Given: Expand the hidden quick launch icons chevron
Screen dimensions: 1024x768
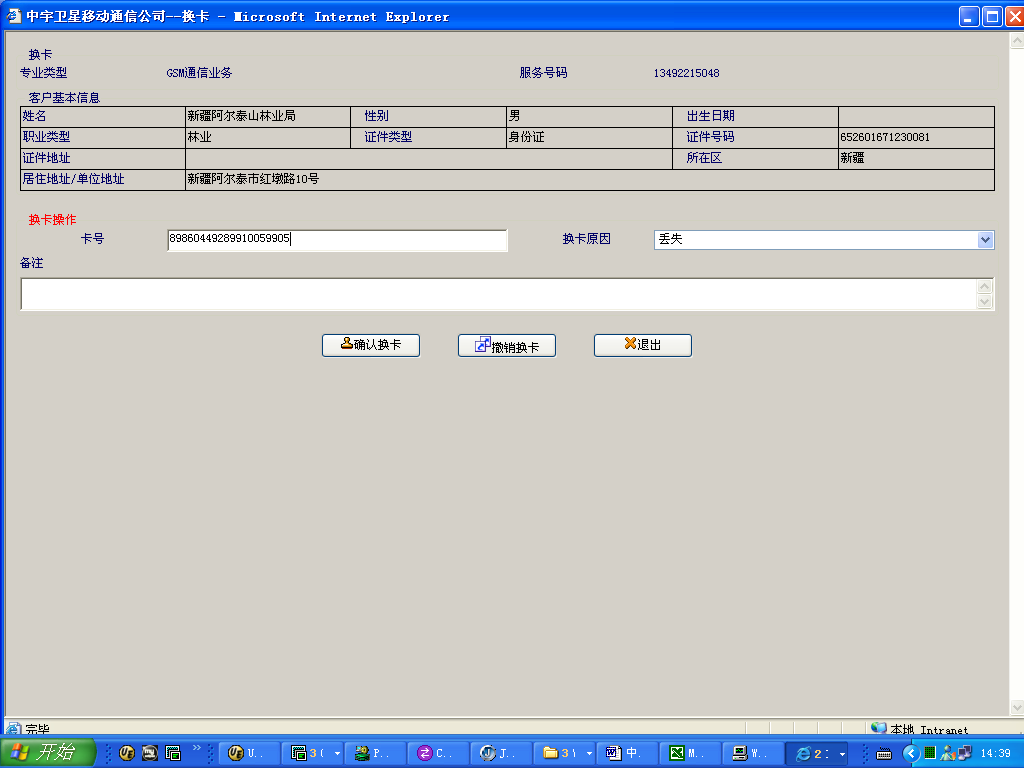Looking at the screenshot, I should 197,748.
